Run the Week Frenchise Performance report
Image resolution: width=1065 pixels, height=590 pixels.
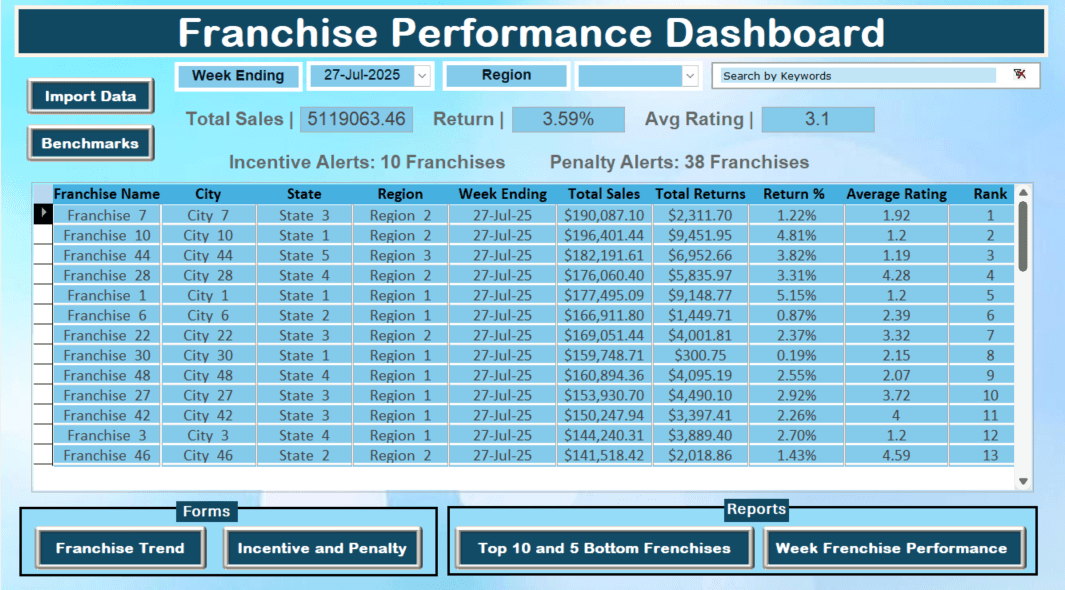point(894,548)
